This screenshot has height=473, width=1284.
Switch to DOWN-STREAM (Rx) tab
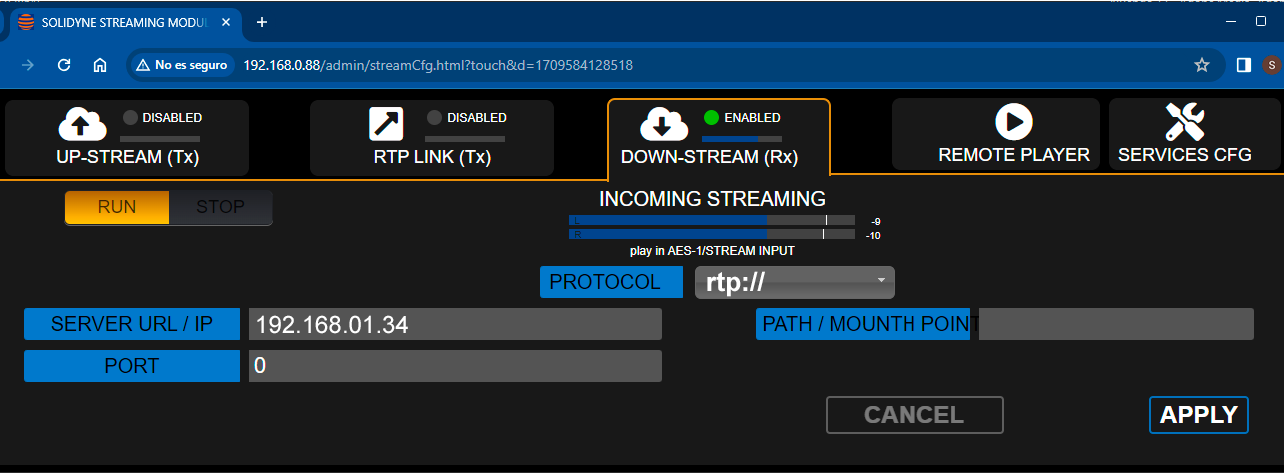(x=719, y=138)
